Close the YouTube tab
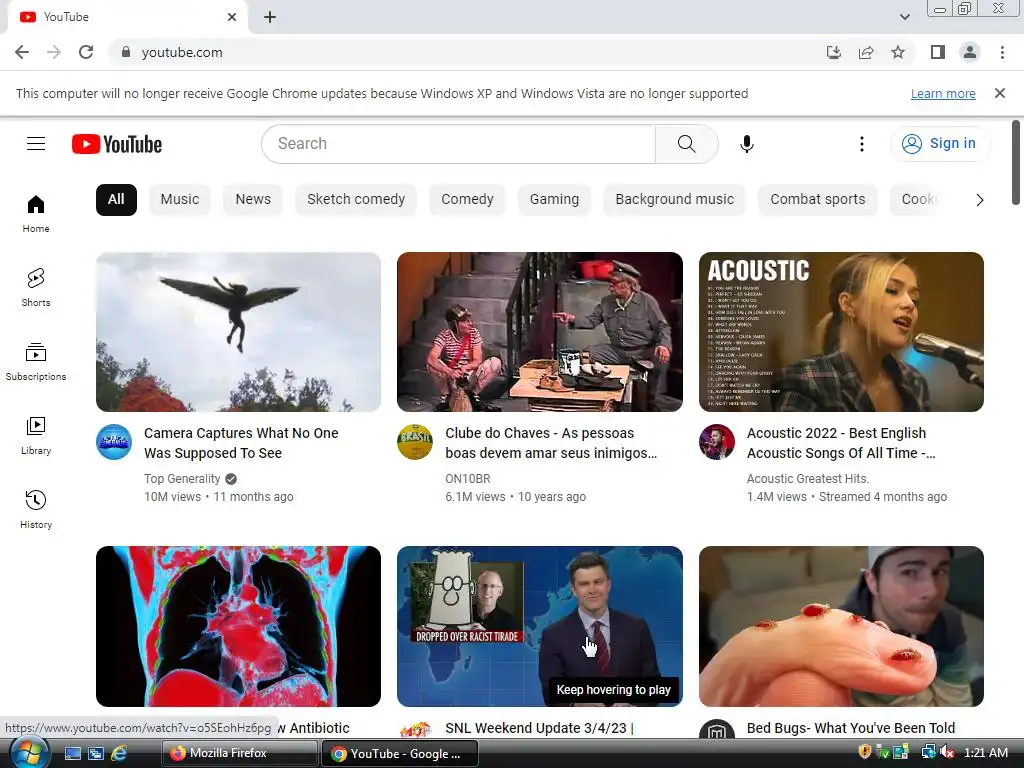This screenshot has height=768, width=1024. coord(232,17)
